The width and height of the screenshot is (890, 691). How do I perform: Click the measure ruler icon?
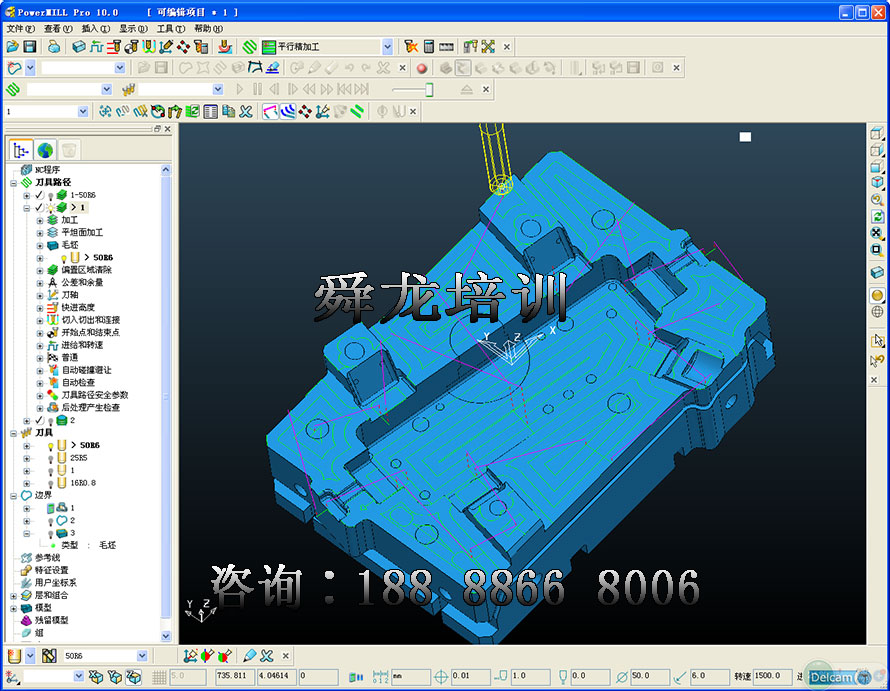coord(447,47)
